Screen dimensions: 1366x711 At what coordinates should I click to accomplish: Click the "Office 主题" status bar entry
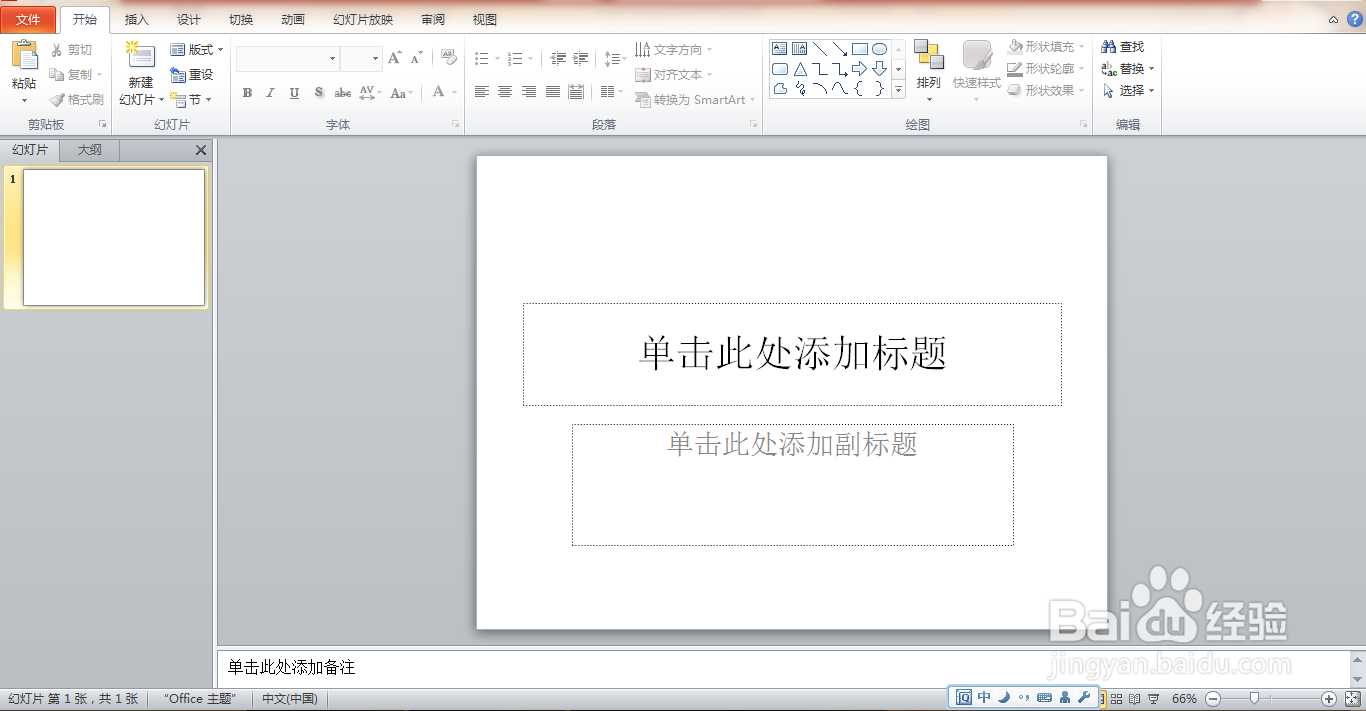pyautogui.click(x=200, y=699)
